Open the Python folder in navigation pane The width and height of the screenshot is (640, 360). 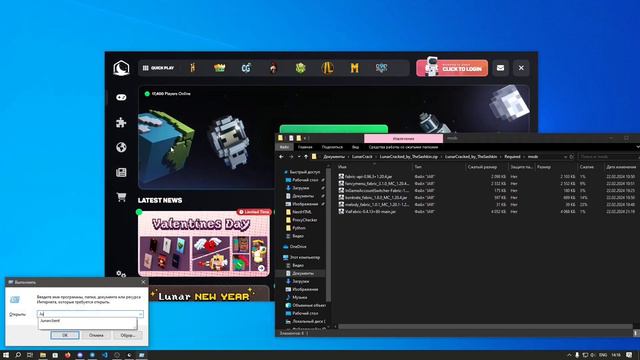(x=296, y=228)
